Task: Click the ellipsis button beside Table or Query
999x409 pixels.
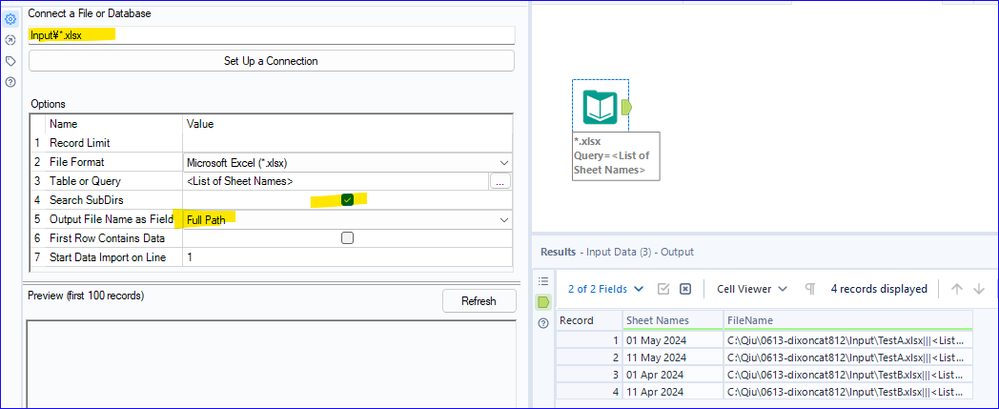Action: pos(500,182)
